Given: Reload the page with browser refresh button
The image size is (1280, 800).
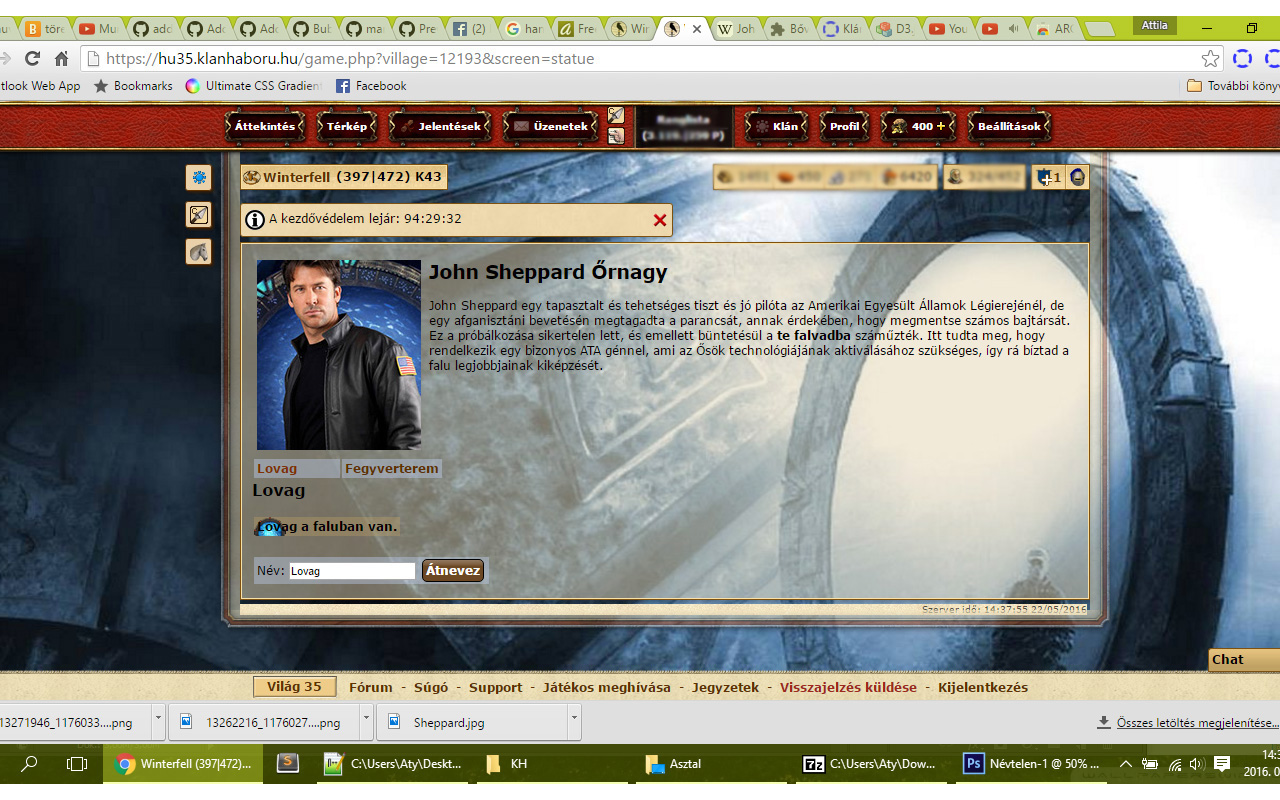Looking at the screenshot, I should 33,59.
